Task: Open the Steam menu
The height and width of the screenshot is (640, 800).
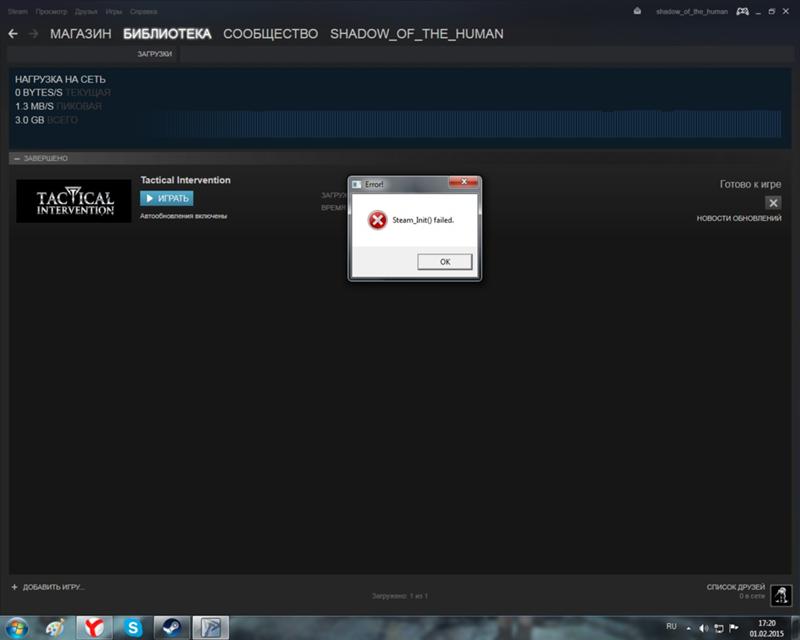Action: [17, 11]
